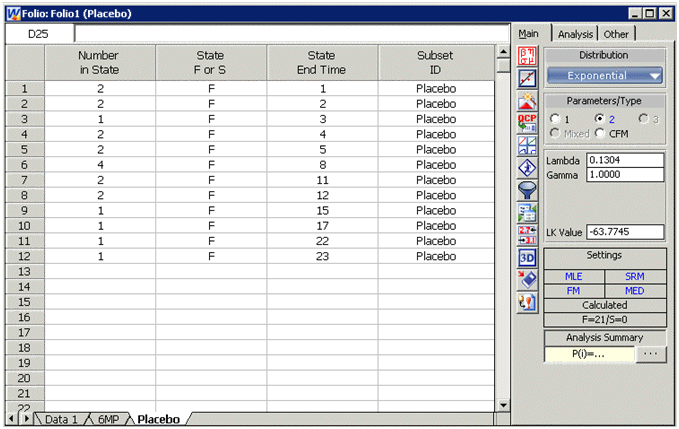Click the MED setting
This screenshot has height=429, width=679.
point(634,291)
